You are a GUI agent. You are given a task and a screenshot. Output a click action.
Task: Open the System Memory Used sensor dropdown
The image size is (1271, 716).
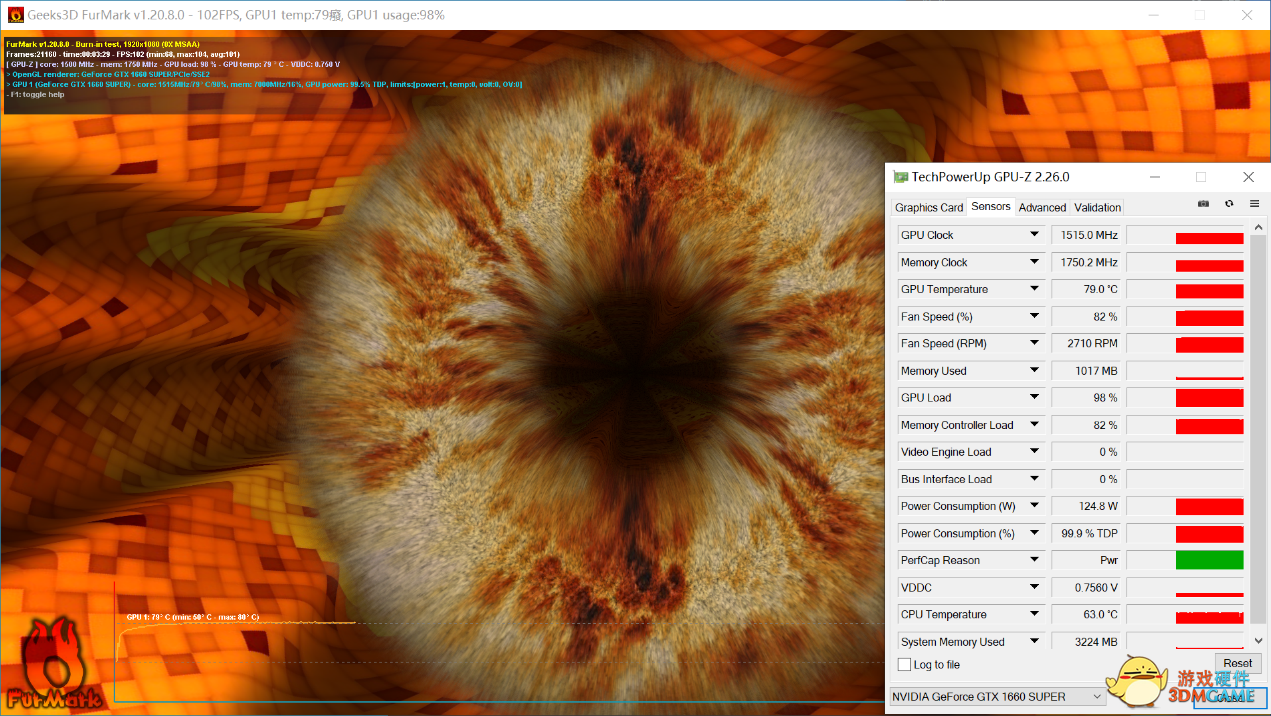click(x=1035, y=642)
